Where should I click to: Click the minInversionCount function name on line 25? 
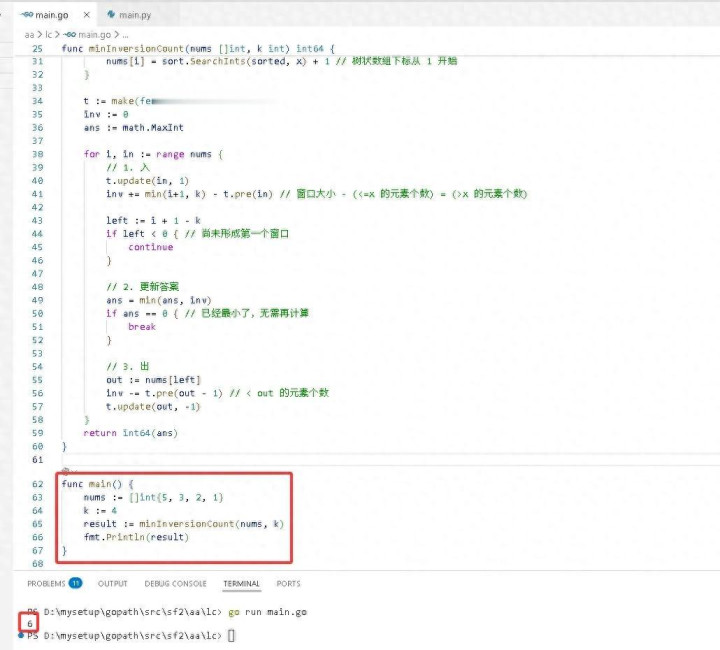coord(128,48)
